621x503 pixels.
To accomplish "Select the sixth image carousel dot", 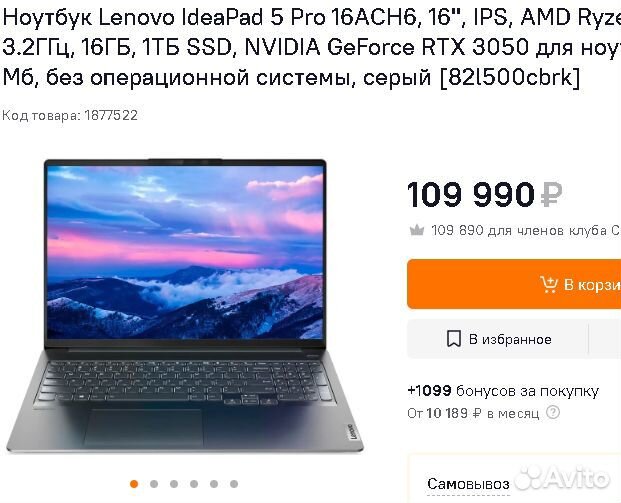I will pos(234,484).
